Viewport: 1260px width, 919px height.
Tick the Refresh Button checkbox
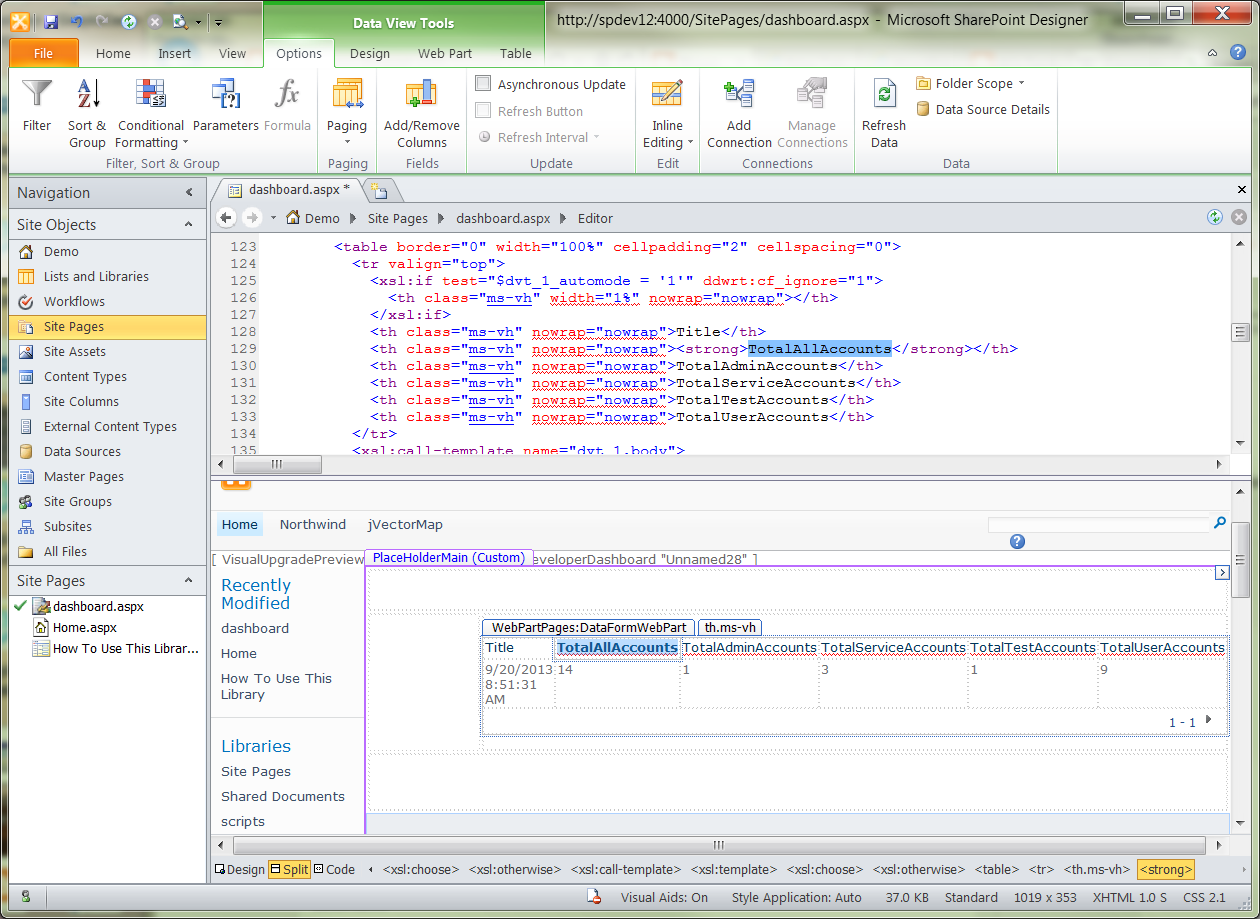point(484,110)
